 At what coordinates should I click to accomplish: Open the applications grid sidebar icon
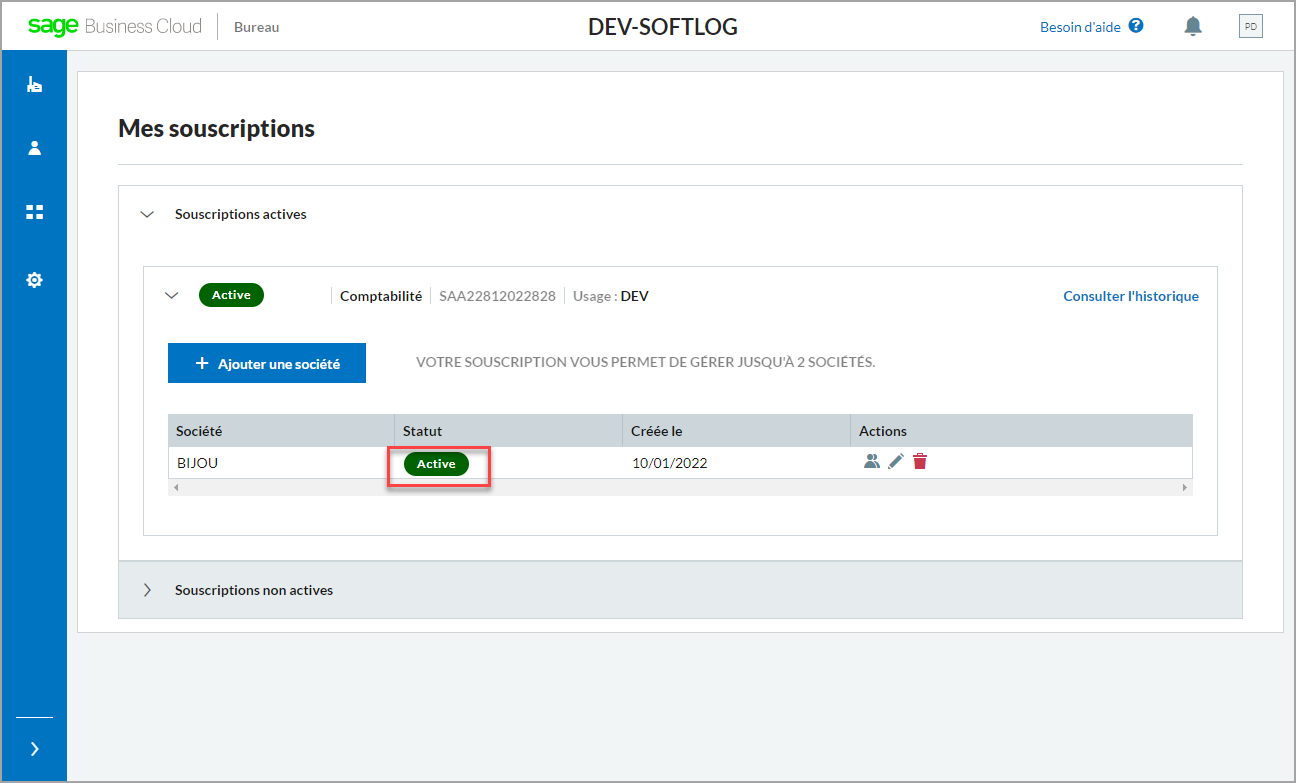(34, 212)
